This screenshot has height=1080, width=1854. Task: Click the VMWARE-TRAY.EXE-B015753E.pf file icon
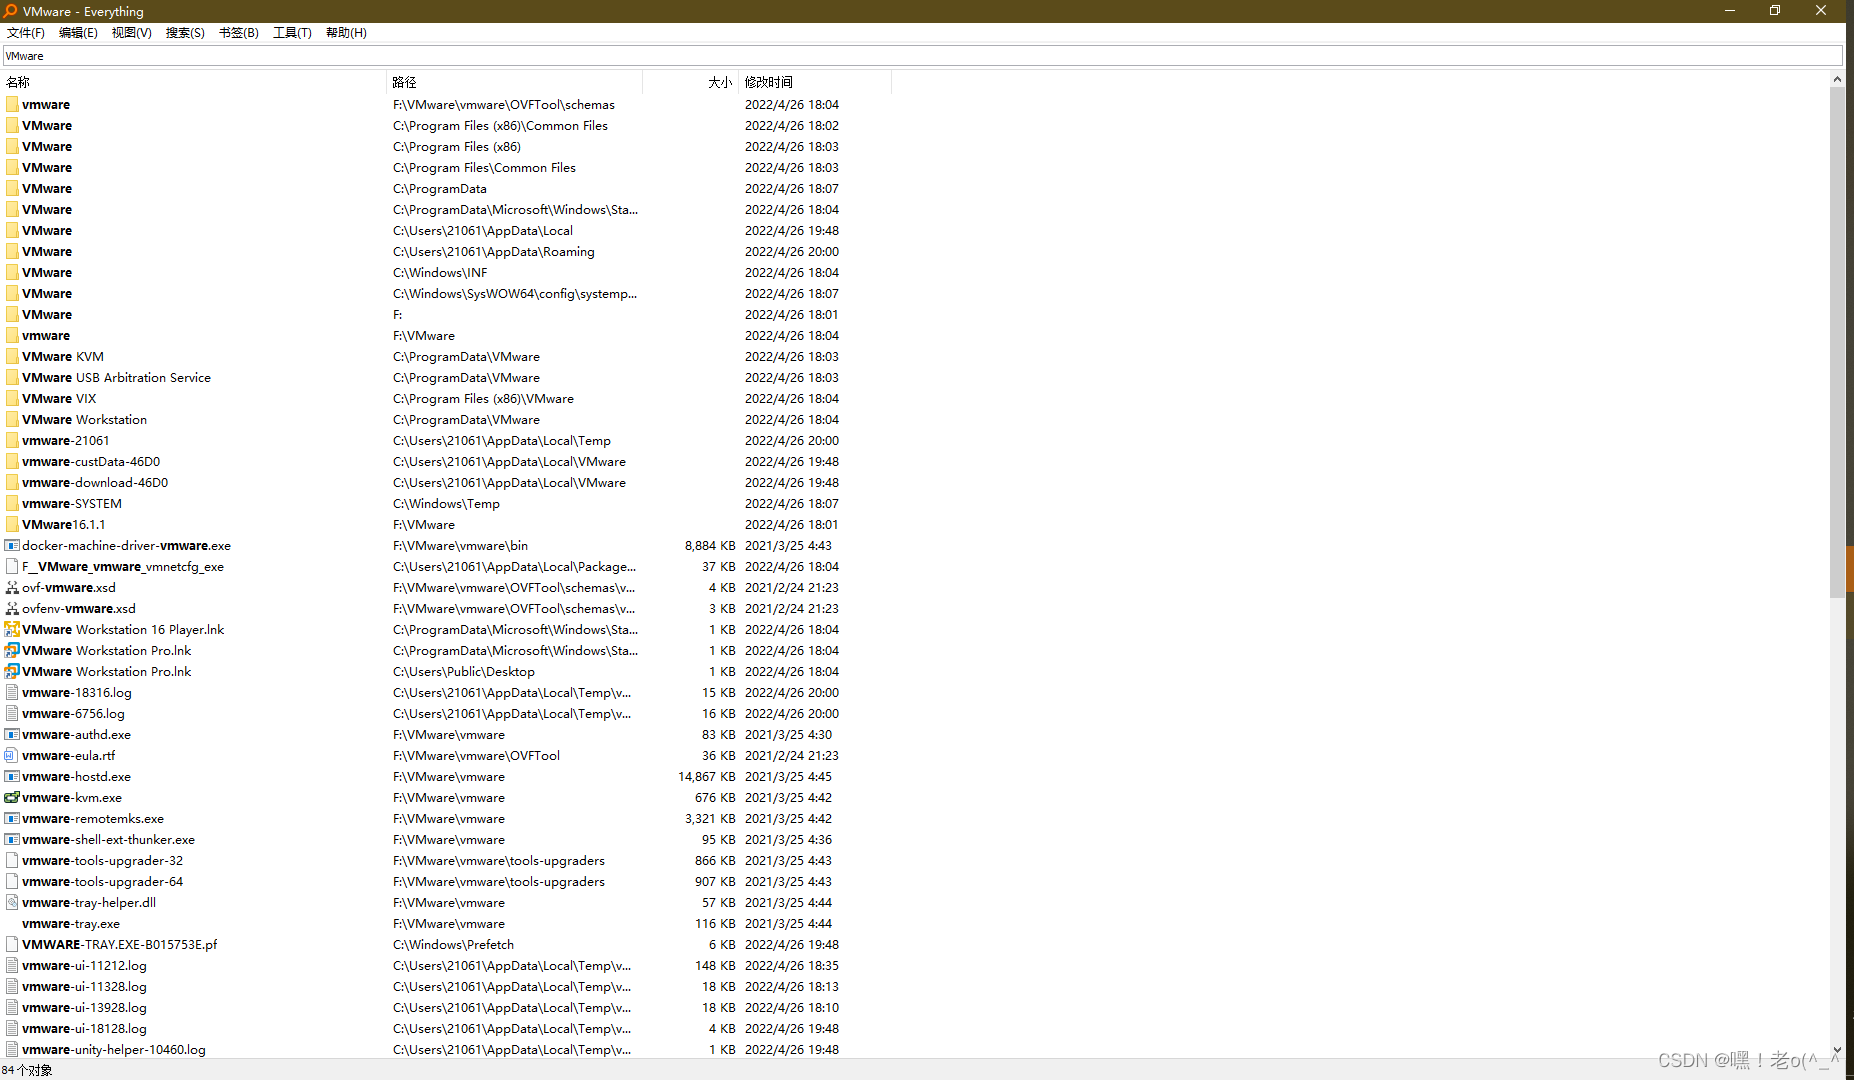click(x=12, y=945)
